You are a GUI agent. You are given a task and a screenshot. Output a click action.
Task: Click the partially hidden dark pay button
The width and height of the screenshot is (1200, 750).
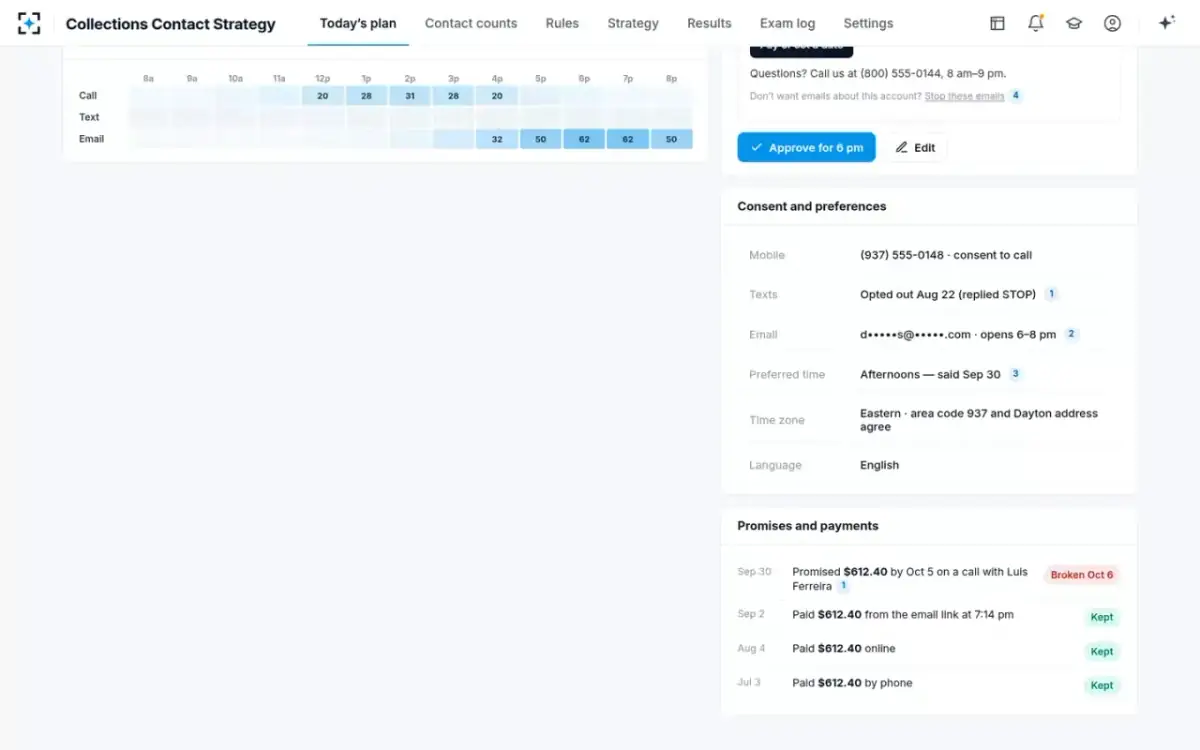tap(801, 49)
